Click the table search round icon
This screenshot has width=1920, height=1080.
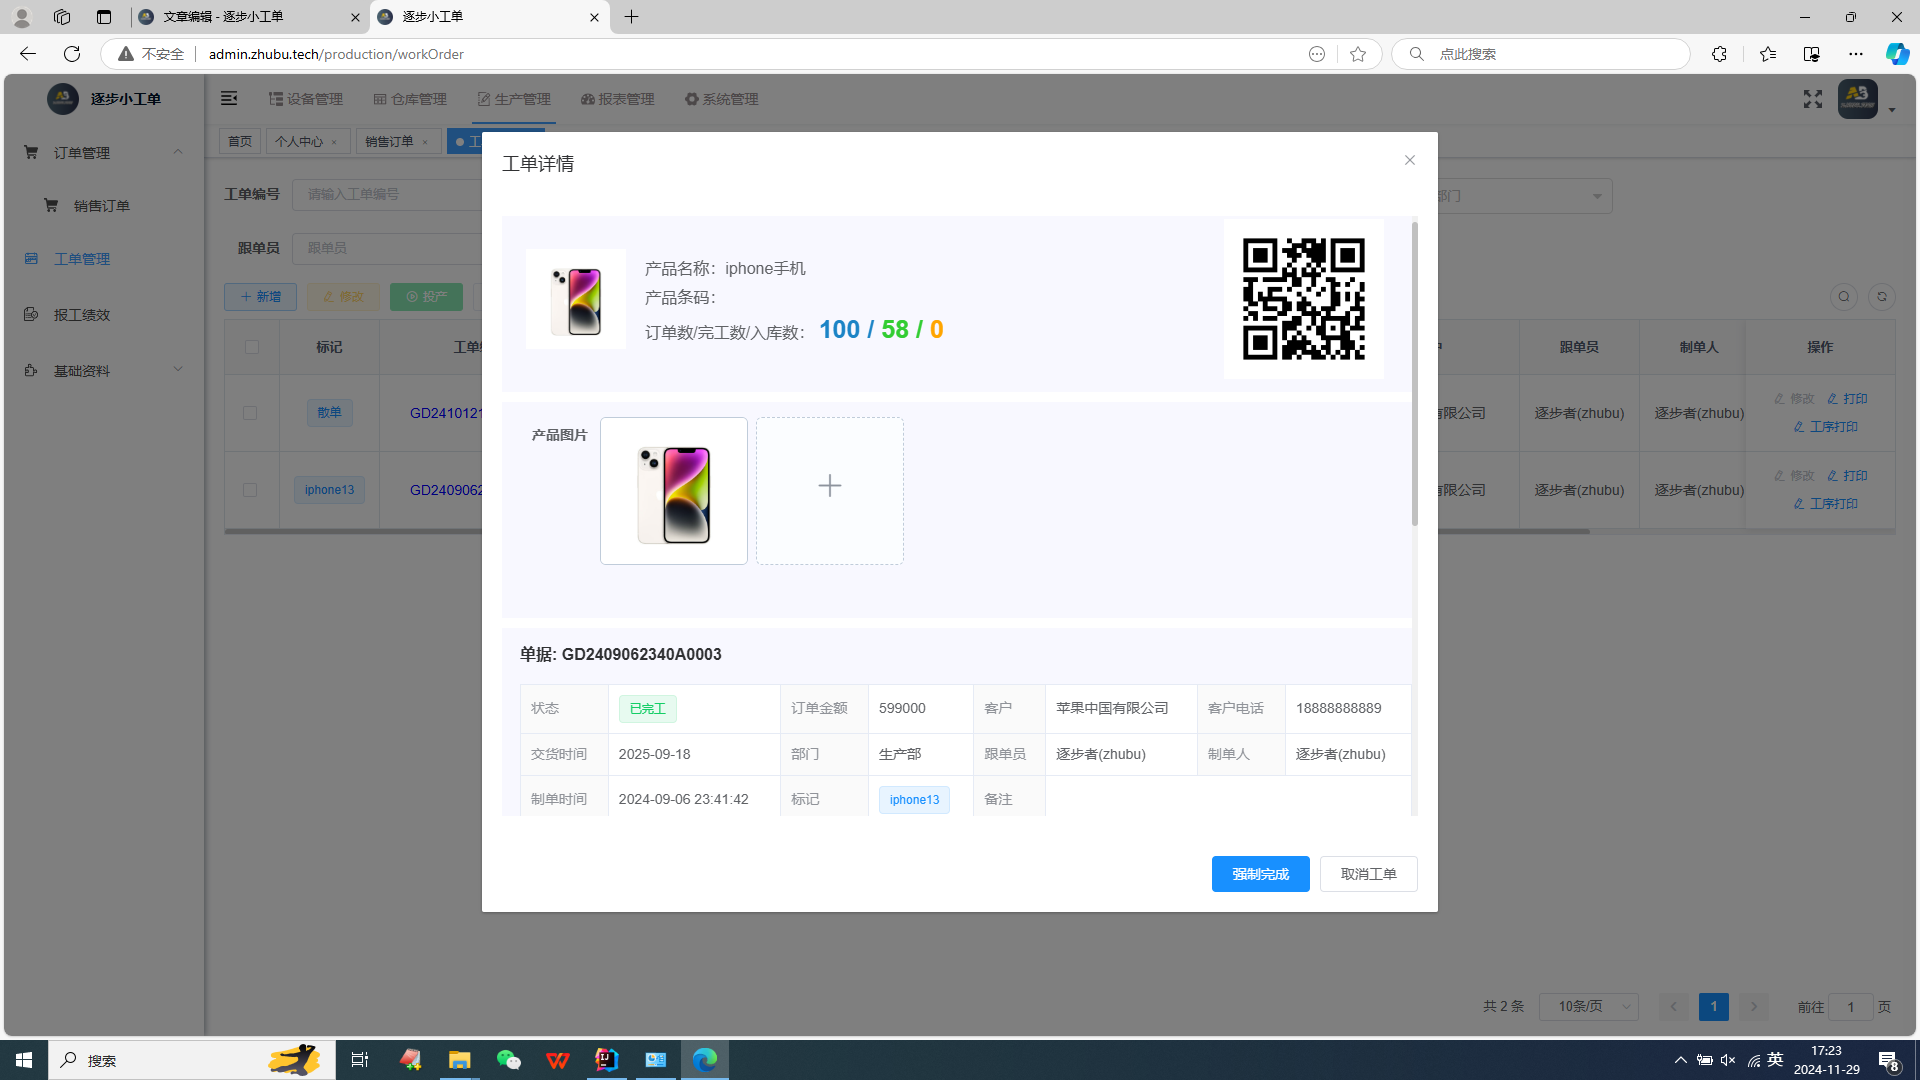pyautogui.click(x=1844, y=297)
